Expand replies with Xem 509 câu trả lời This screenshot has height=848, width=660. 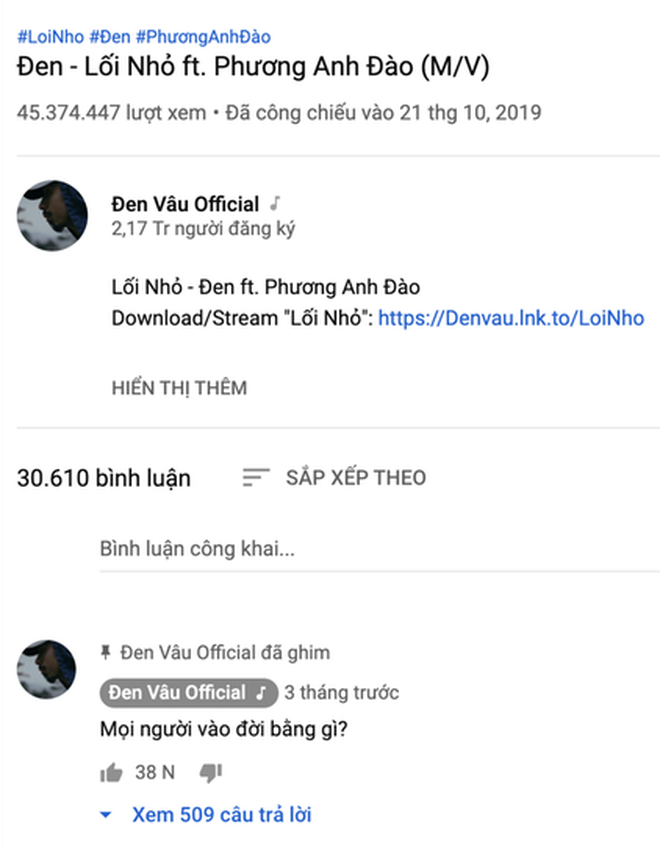point(221,815)
